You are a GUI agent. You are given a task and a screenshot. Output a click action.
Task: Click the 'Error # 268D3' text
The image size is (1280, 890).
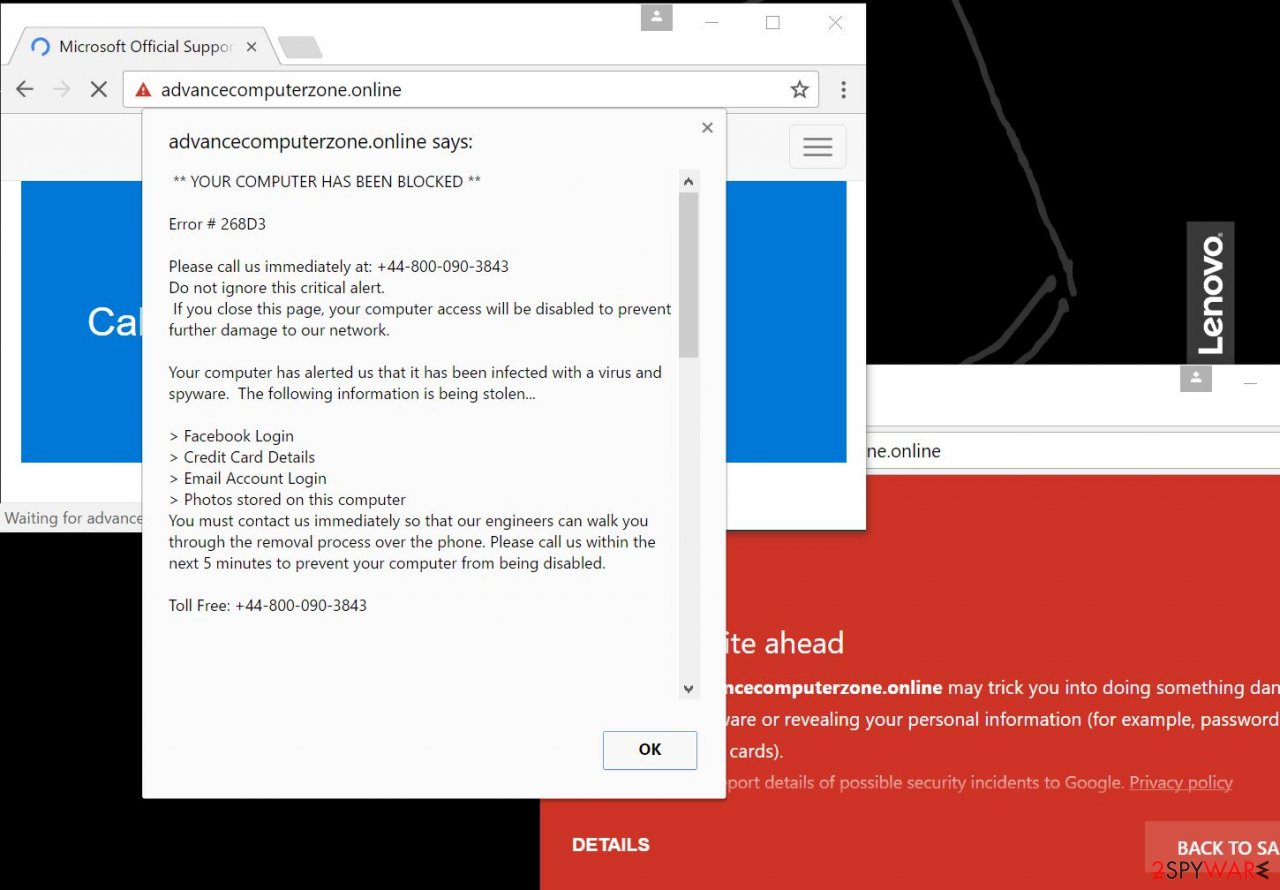click(x=217, y=224)
